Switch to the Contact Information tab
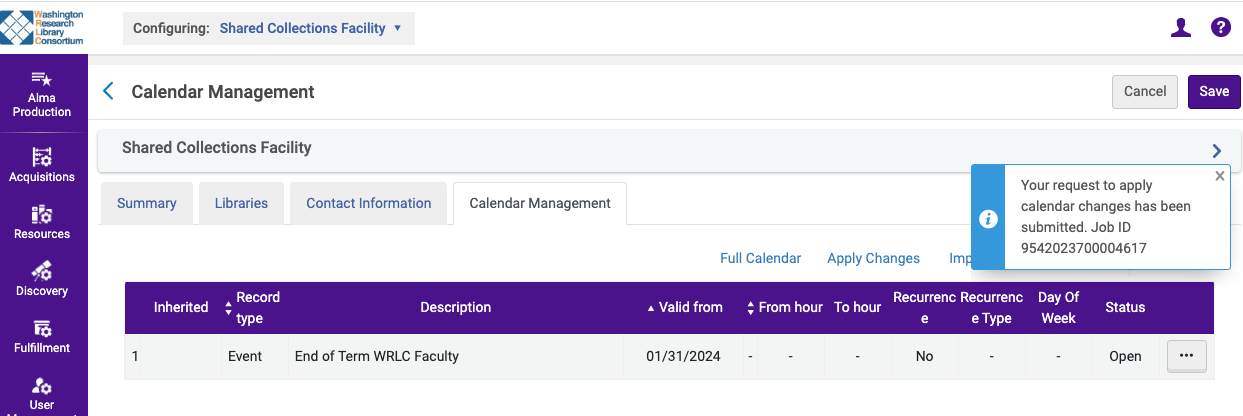1243x416 pixels. click(368, 203)
